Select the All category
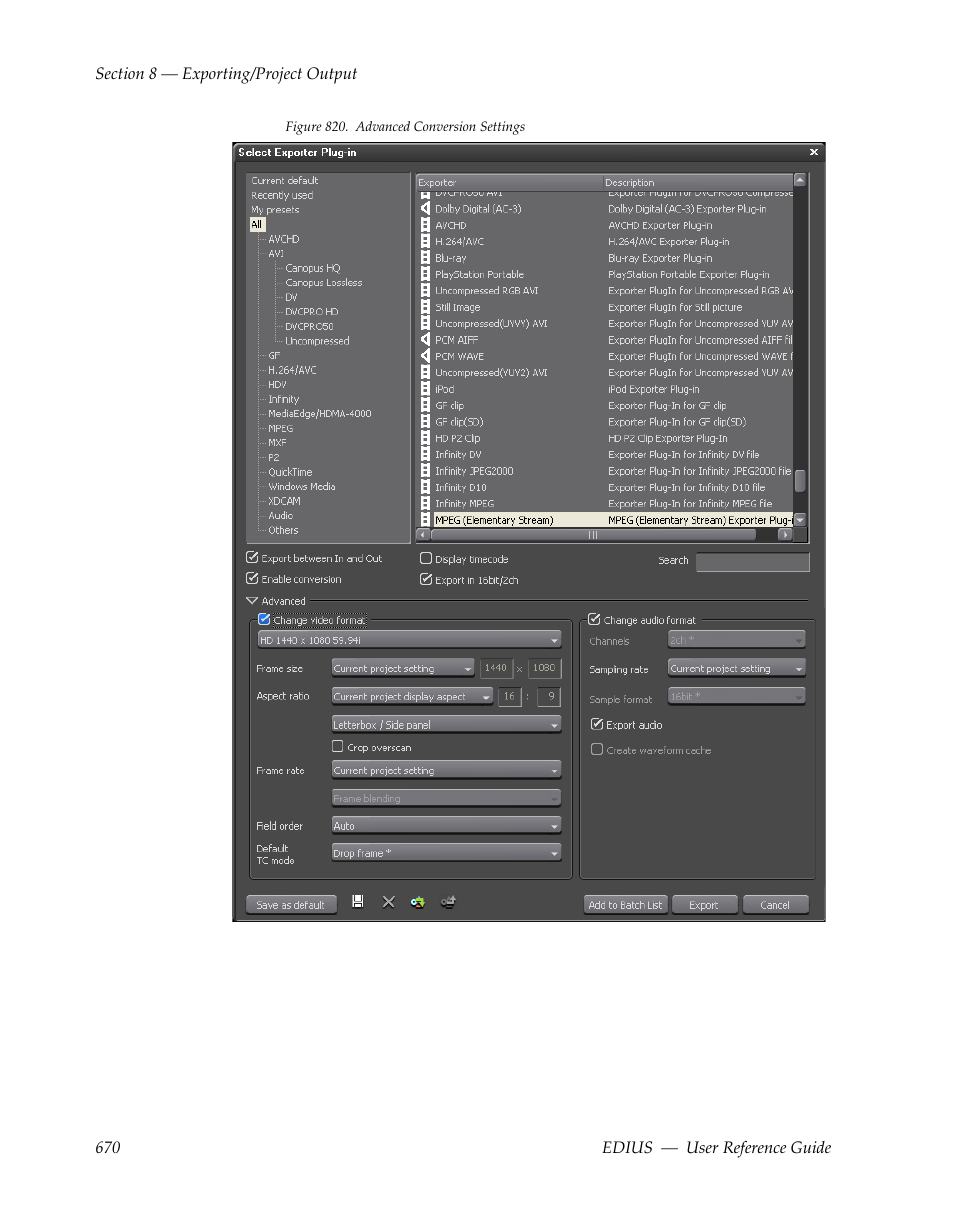The width and height of the screenshot is (954, 1227). click(257, 225)
